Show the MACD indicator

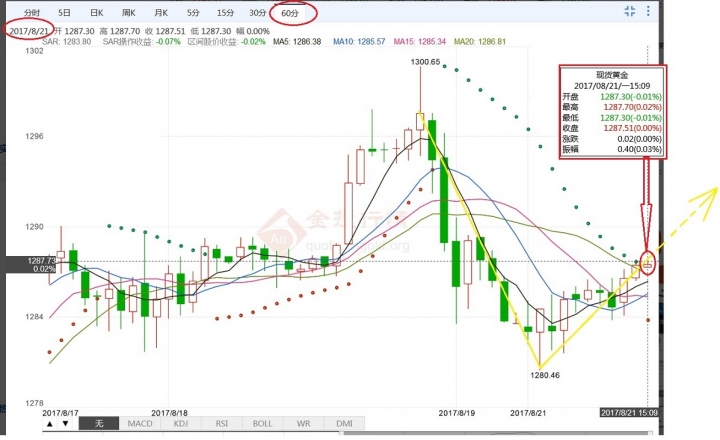(140, 423)
